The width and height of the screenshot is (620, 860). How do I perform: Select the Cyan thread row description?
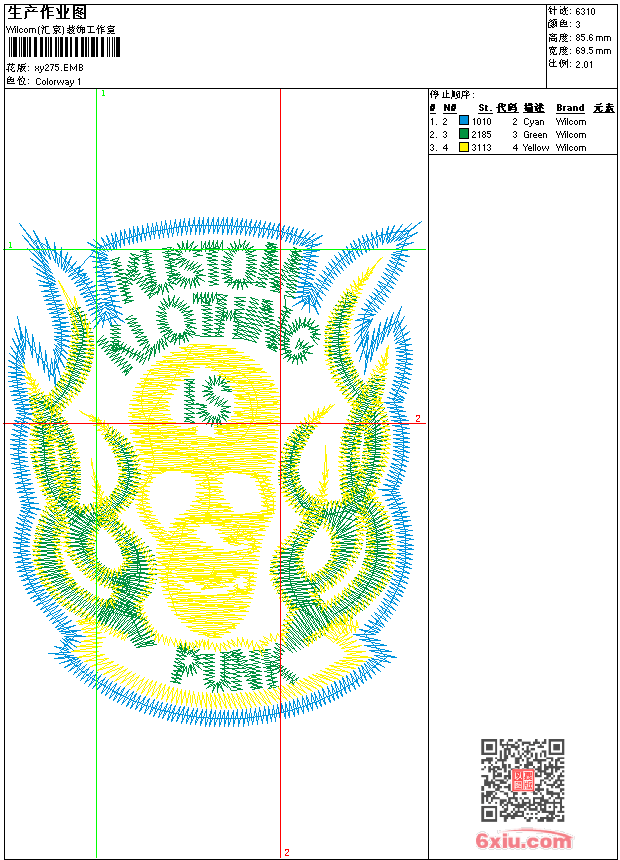click(534, 121)
